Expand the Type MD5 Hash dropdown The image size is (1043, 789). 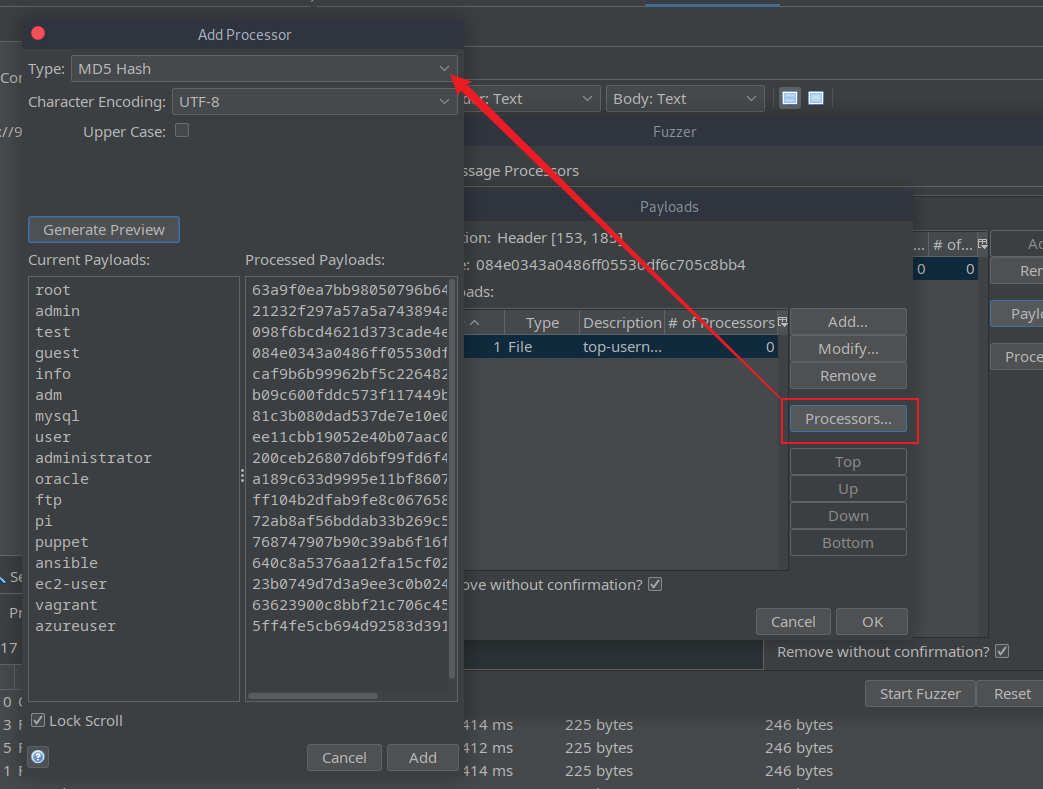pos(264,69)
